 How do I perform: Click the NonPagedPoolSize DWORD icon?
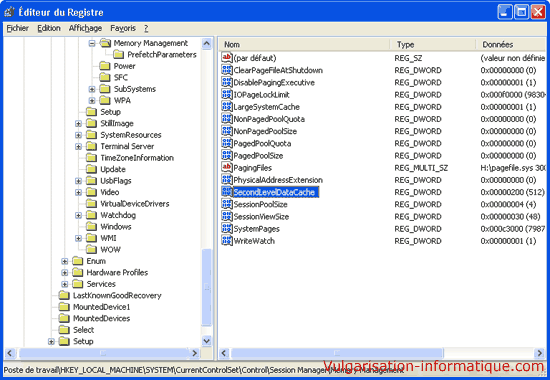tap(227, 131)
